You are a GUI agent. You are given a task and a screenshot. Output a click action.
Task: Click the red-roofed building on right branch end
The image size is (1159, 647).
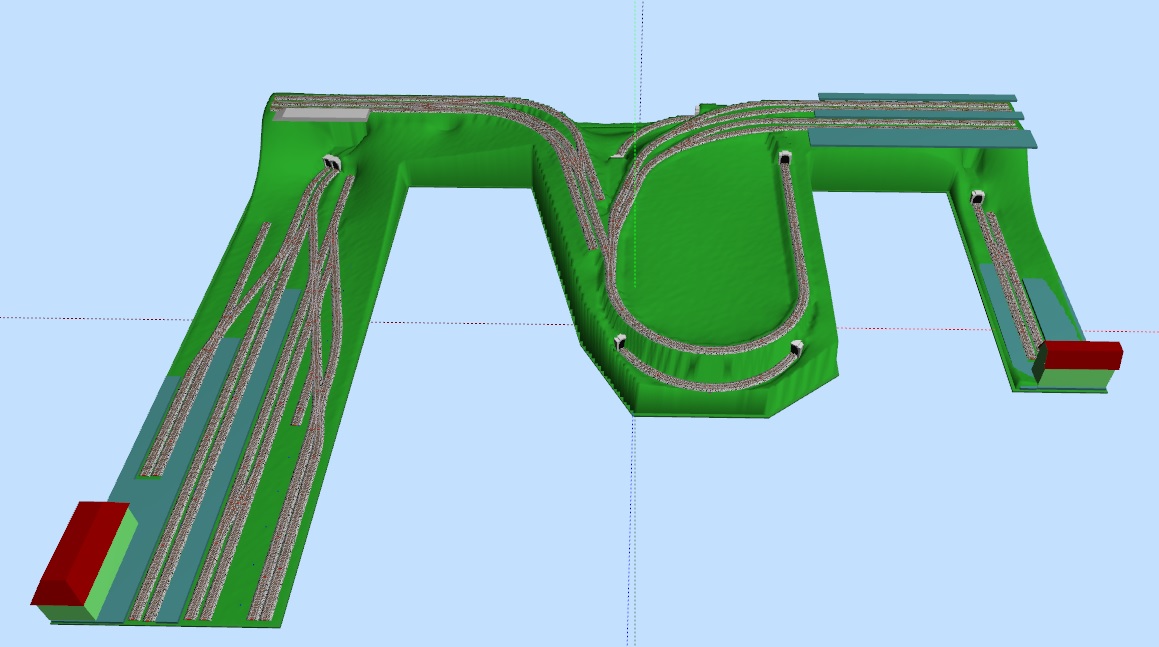(1083, 355)
